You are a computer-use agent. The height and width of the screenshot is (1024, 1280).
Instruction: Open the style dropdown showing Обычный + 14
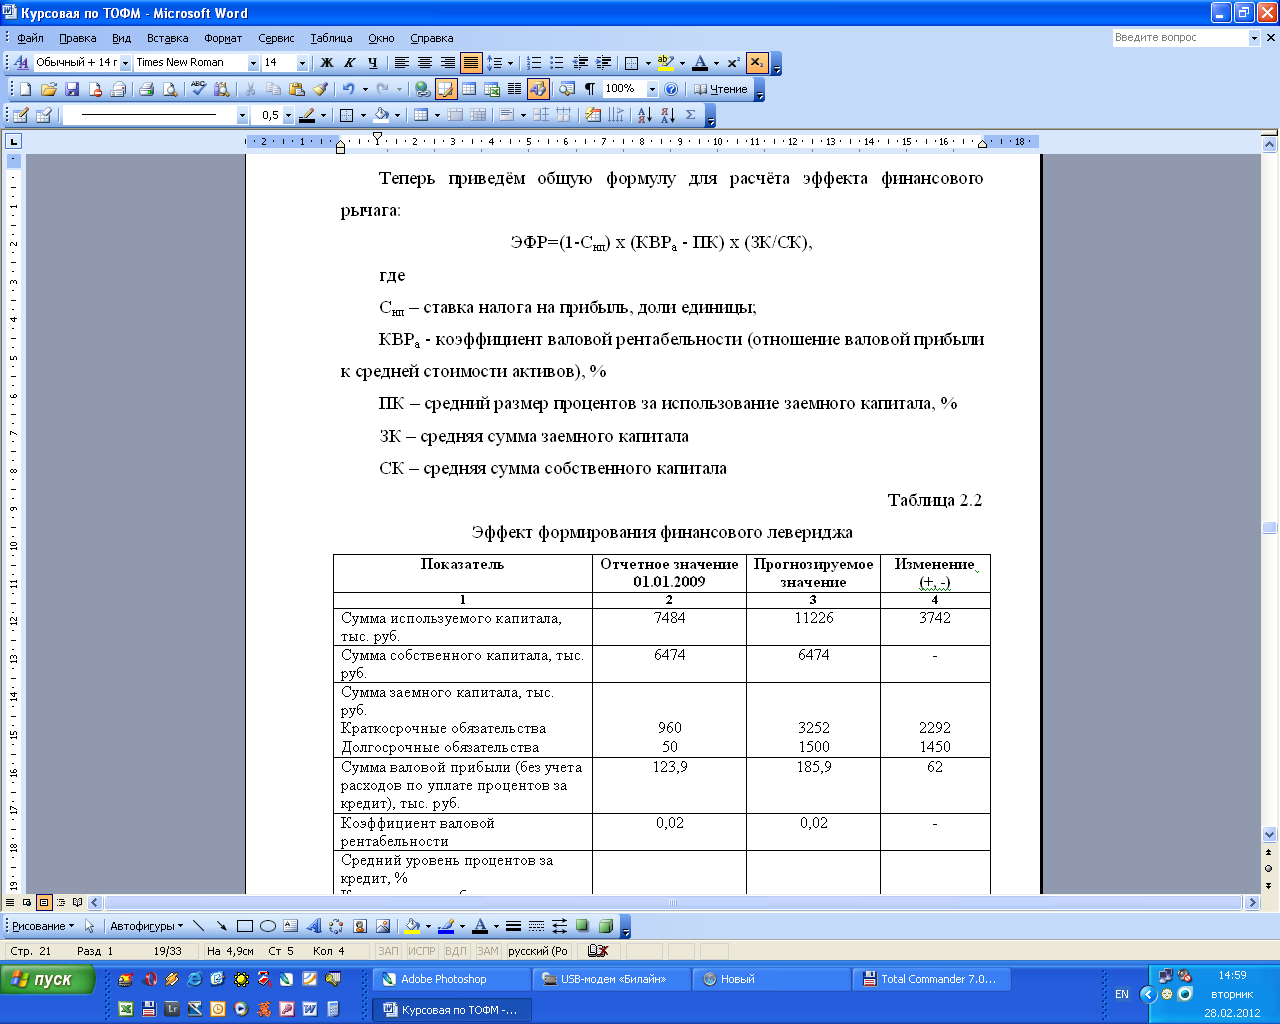(125, 63)
